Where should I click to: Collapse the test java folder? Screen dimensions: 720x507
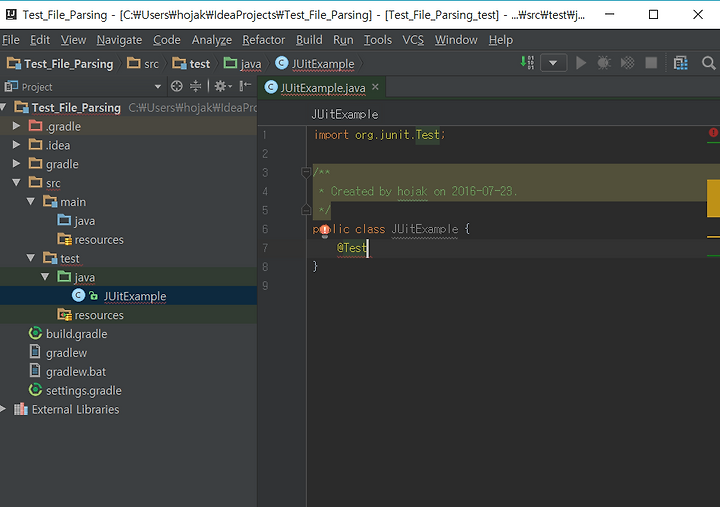coord(45,276)
